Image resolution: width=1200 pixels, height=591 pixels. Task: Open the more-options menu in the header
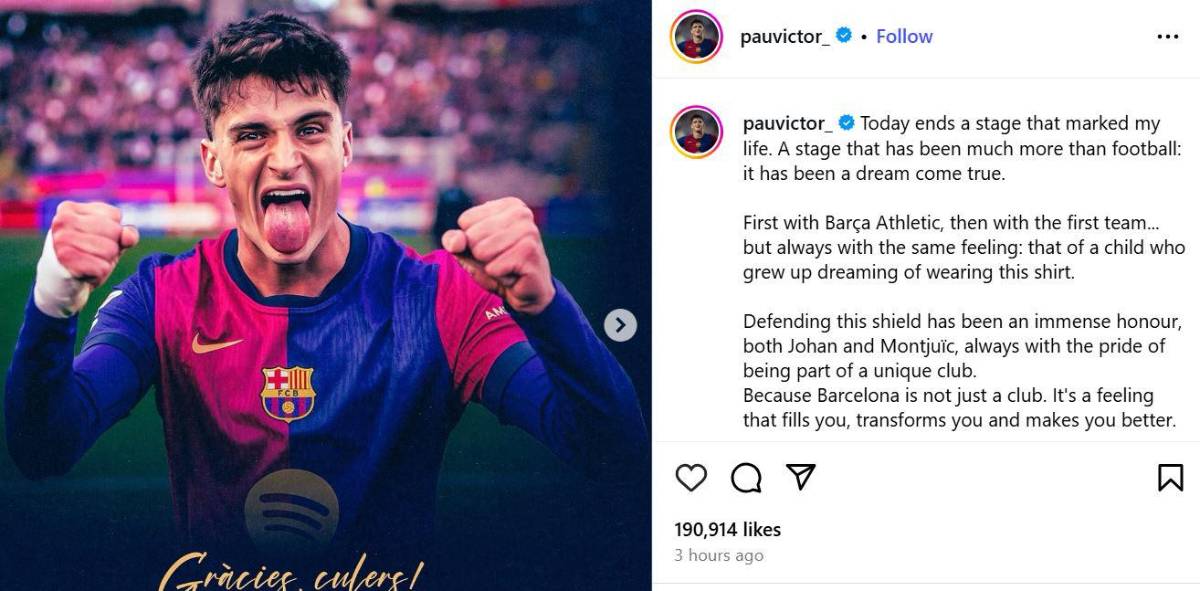[x=1168, y=36]
